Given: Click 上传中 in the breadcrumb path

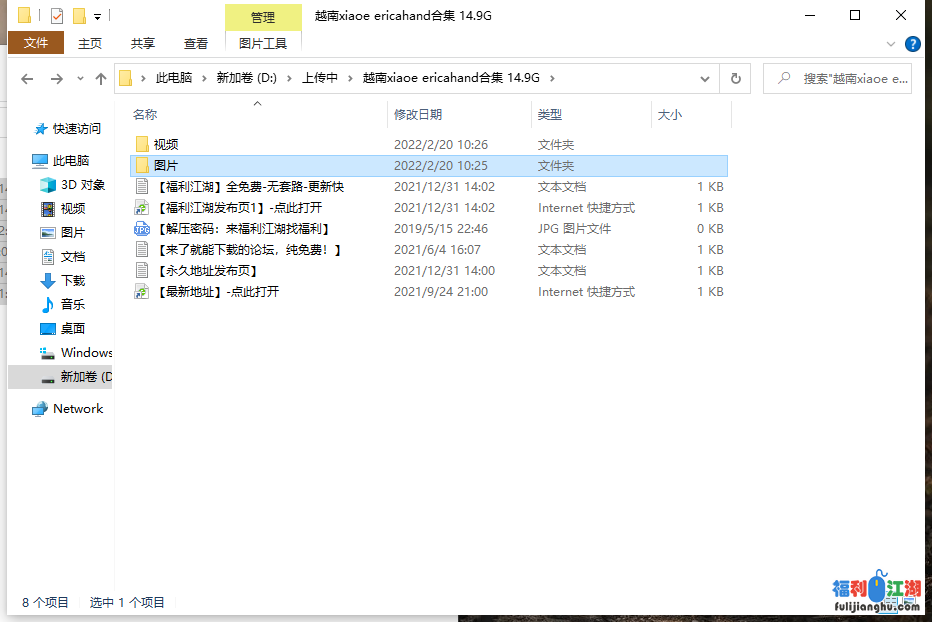Looking at the screenshot, I should pos(320,79).
